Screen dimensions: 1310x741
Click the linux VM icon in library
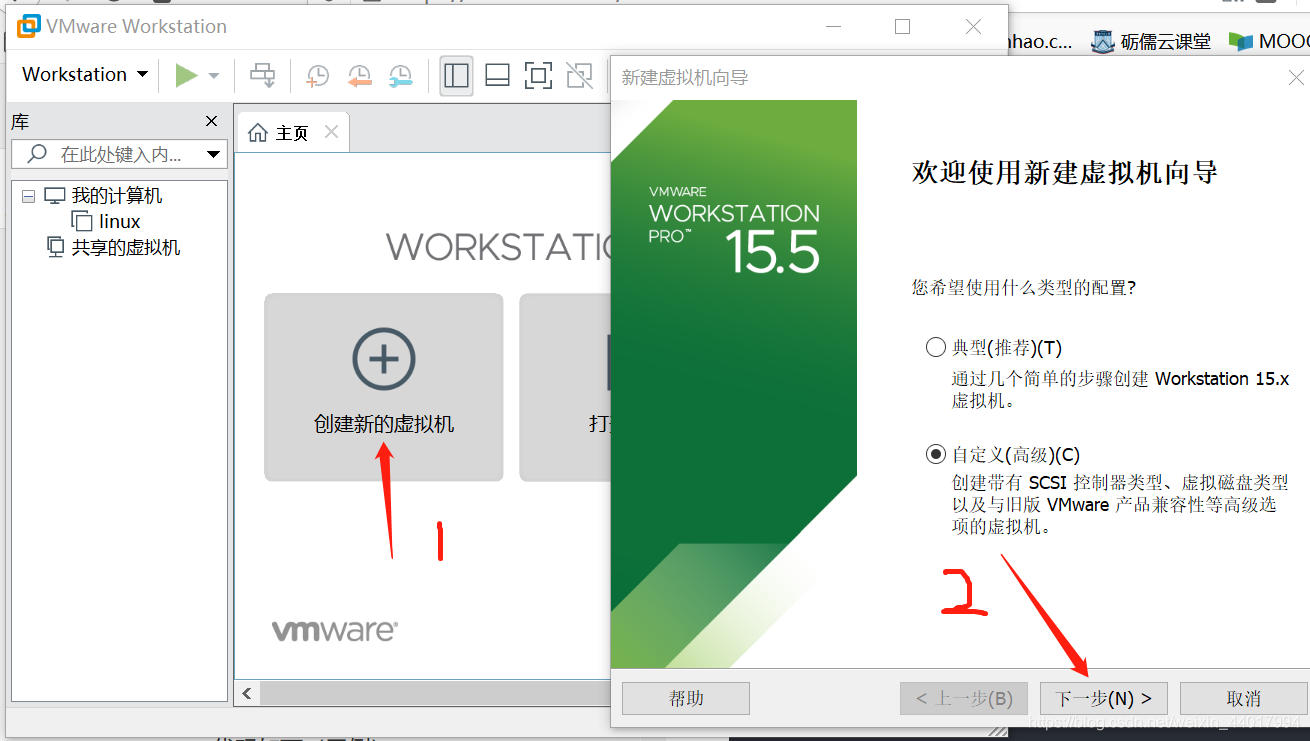[82, 222]
